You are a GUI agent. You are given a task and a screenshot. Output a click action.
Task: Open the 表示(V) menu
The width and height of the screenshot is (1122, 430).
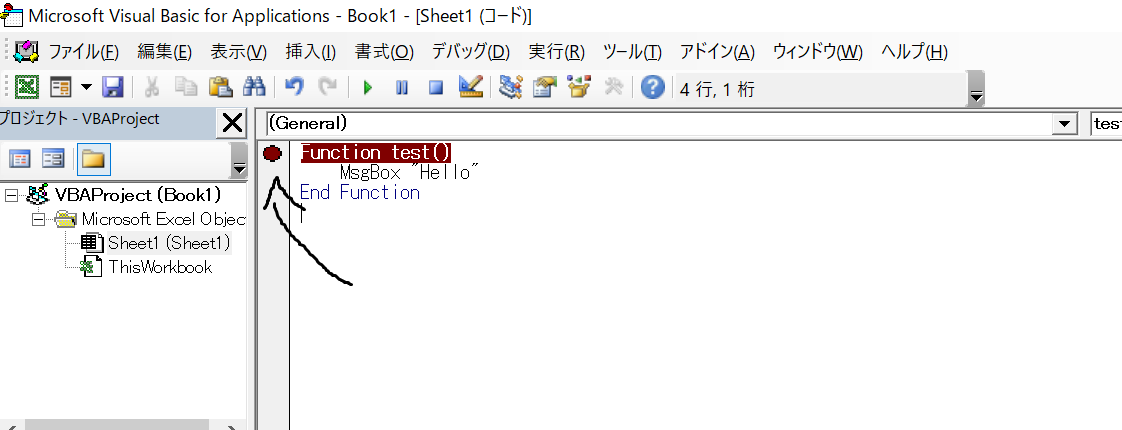click(238, 52)
